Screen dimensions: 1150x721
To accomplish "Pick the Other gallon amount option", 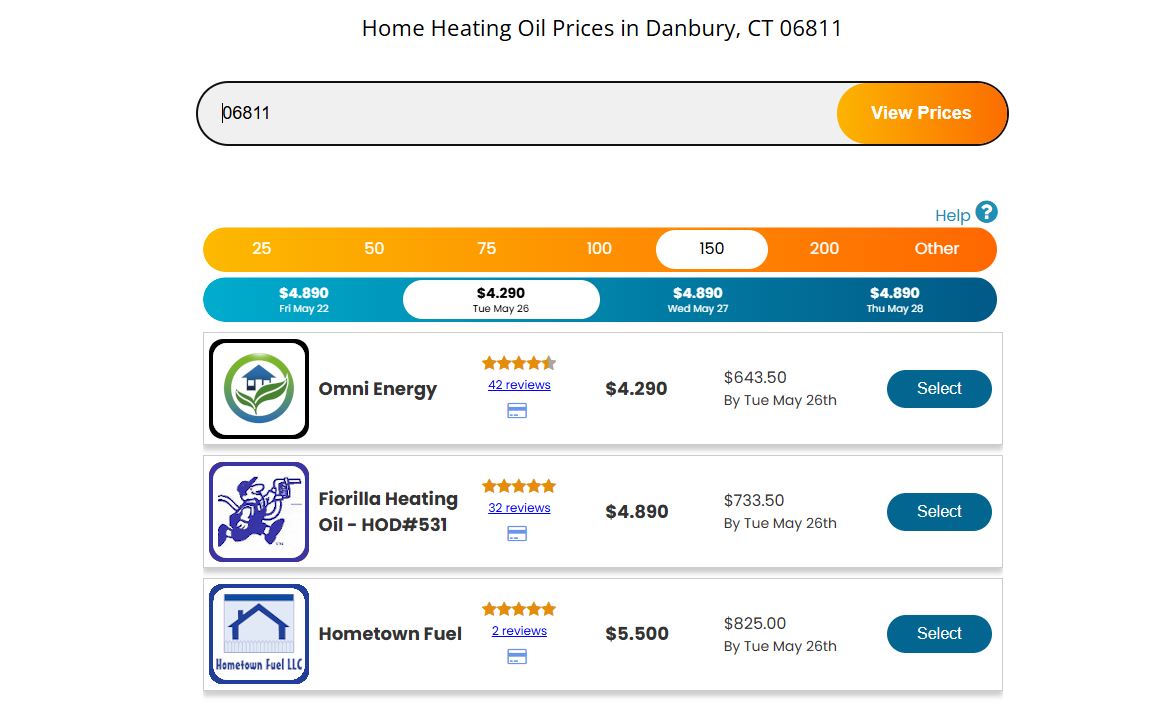I will click(x=937, y=249).
